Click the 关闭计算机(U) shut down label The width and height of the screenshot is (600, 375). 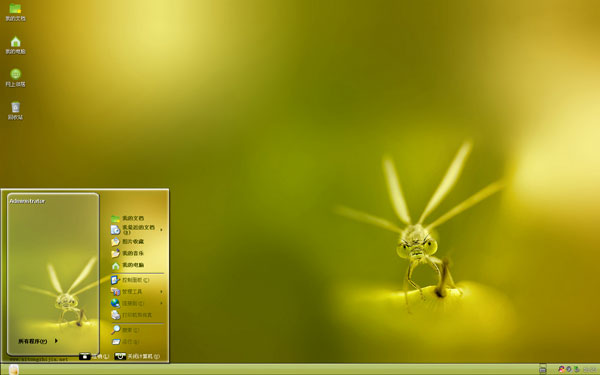point(143,357)
